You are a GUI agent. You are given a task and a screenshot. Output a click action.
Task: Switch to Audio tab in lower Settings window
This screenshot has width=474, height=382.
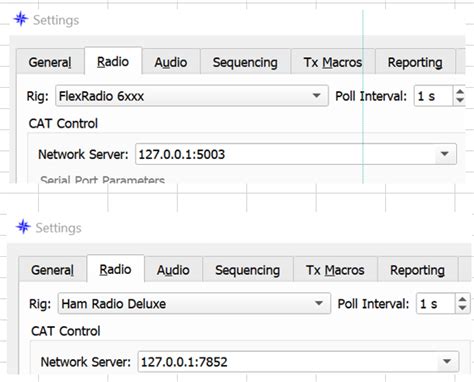pos(173,270)
